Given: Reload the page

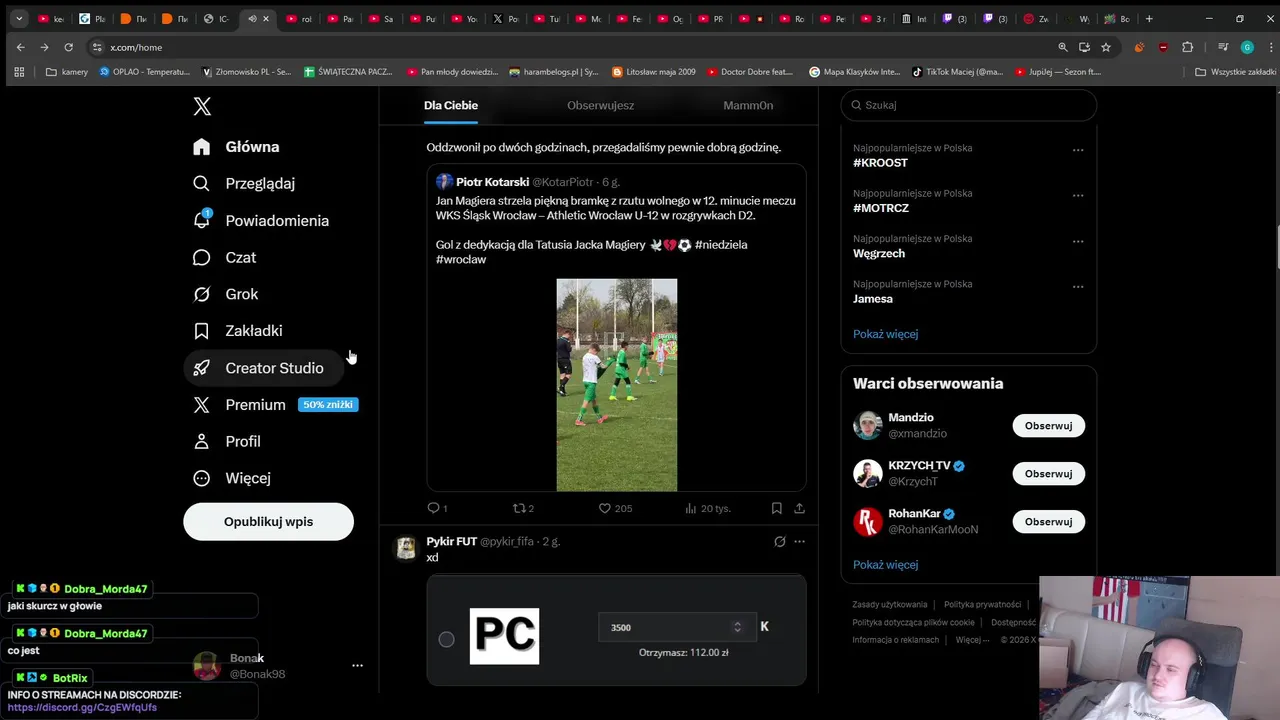Looking at the screenshot, I should point(68,47).
